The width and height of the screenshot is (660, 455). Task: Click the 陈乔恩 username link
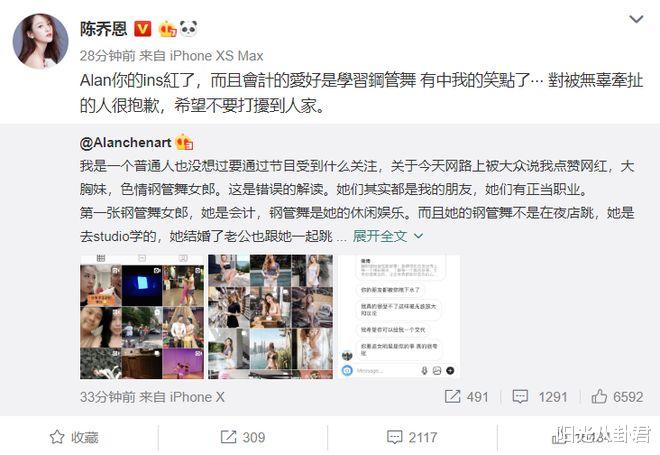104,29
